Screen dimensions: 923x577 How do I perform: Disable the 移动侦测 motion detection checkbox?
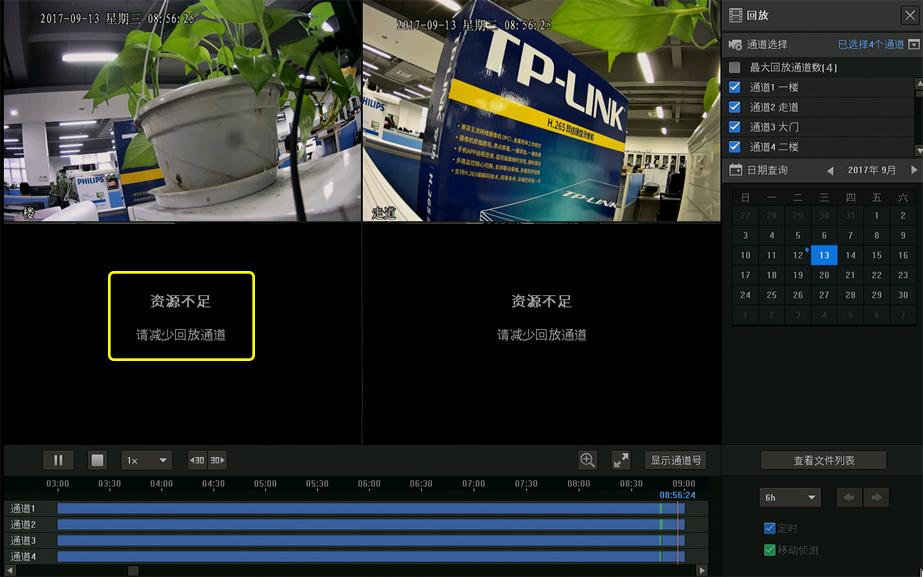coord(768,550)
